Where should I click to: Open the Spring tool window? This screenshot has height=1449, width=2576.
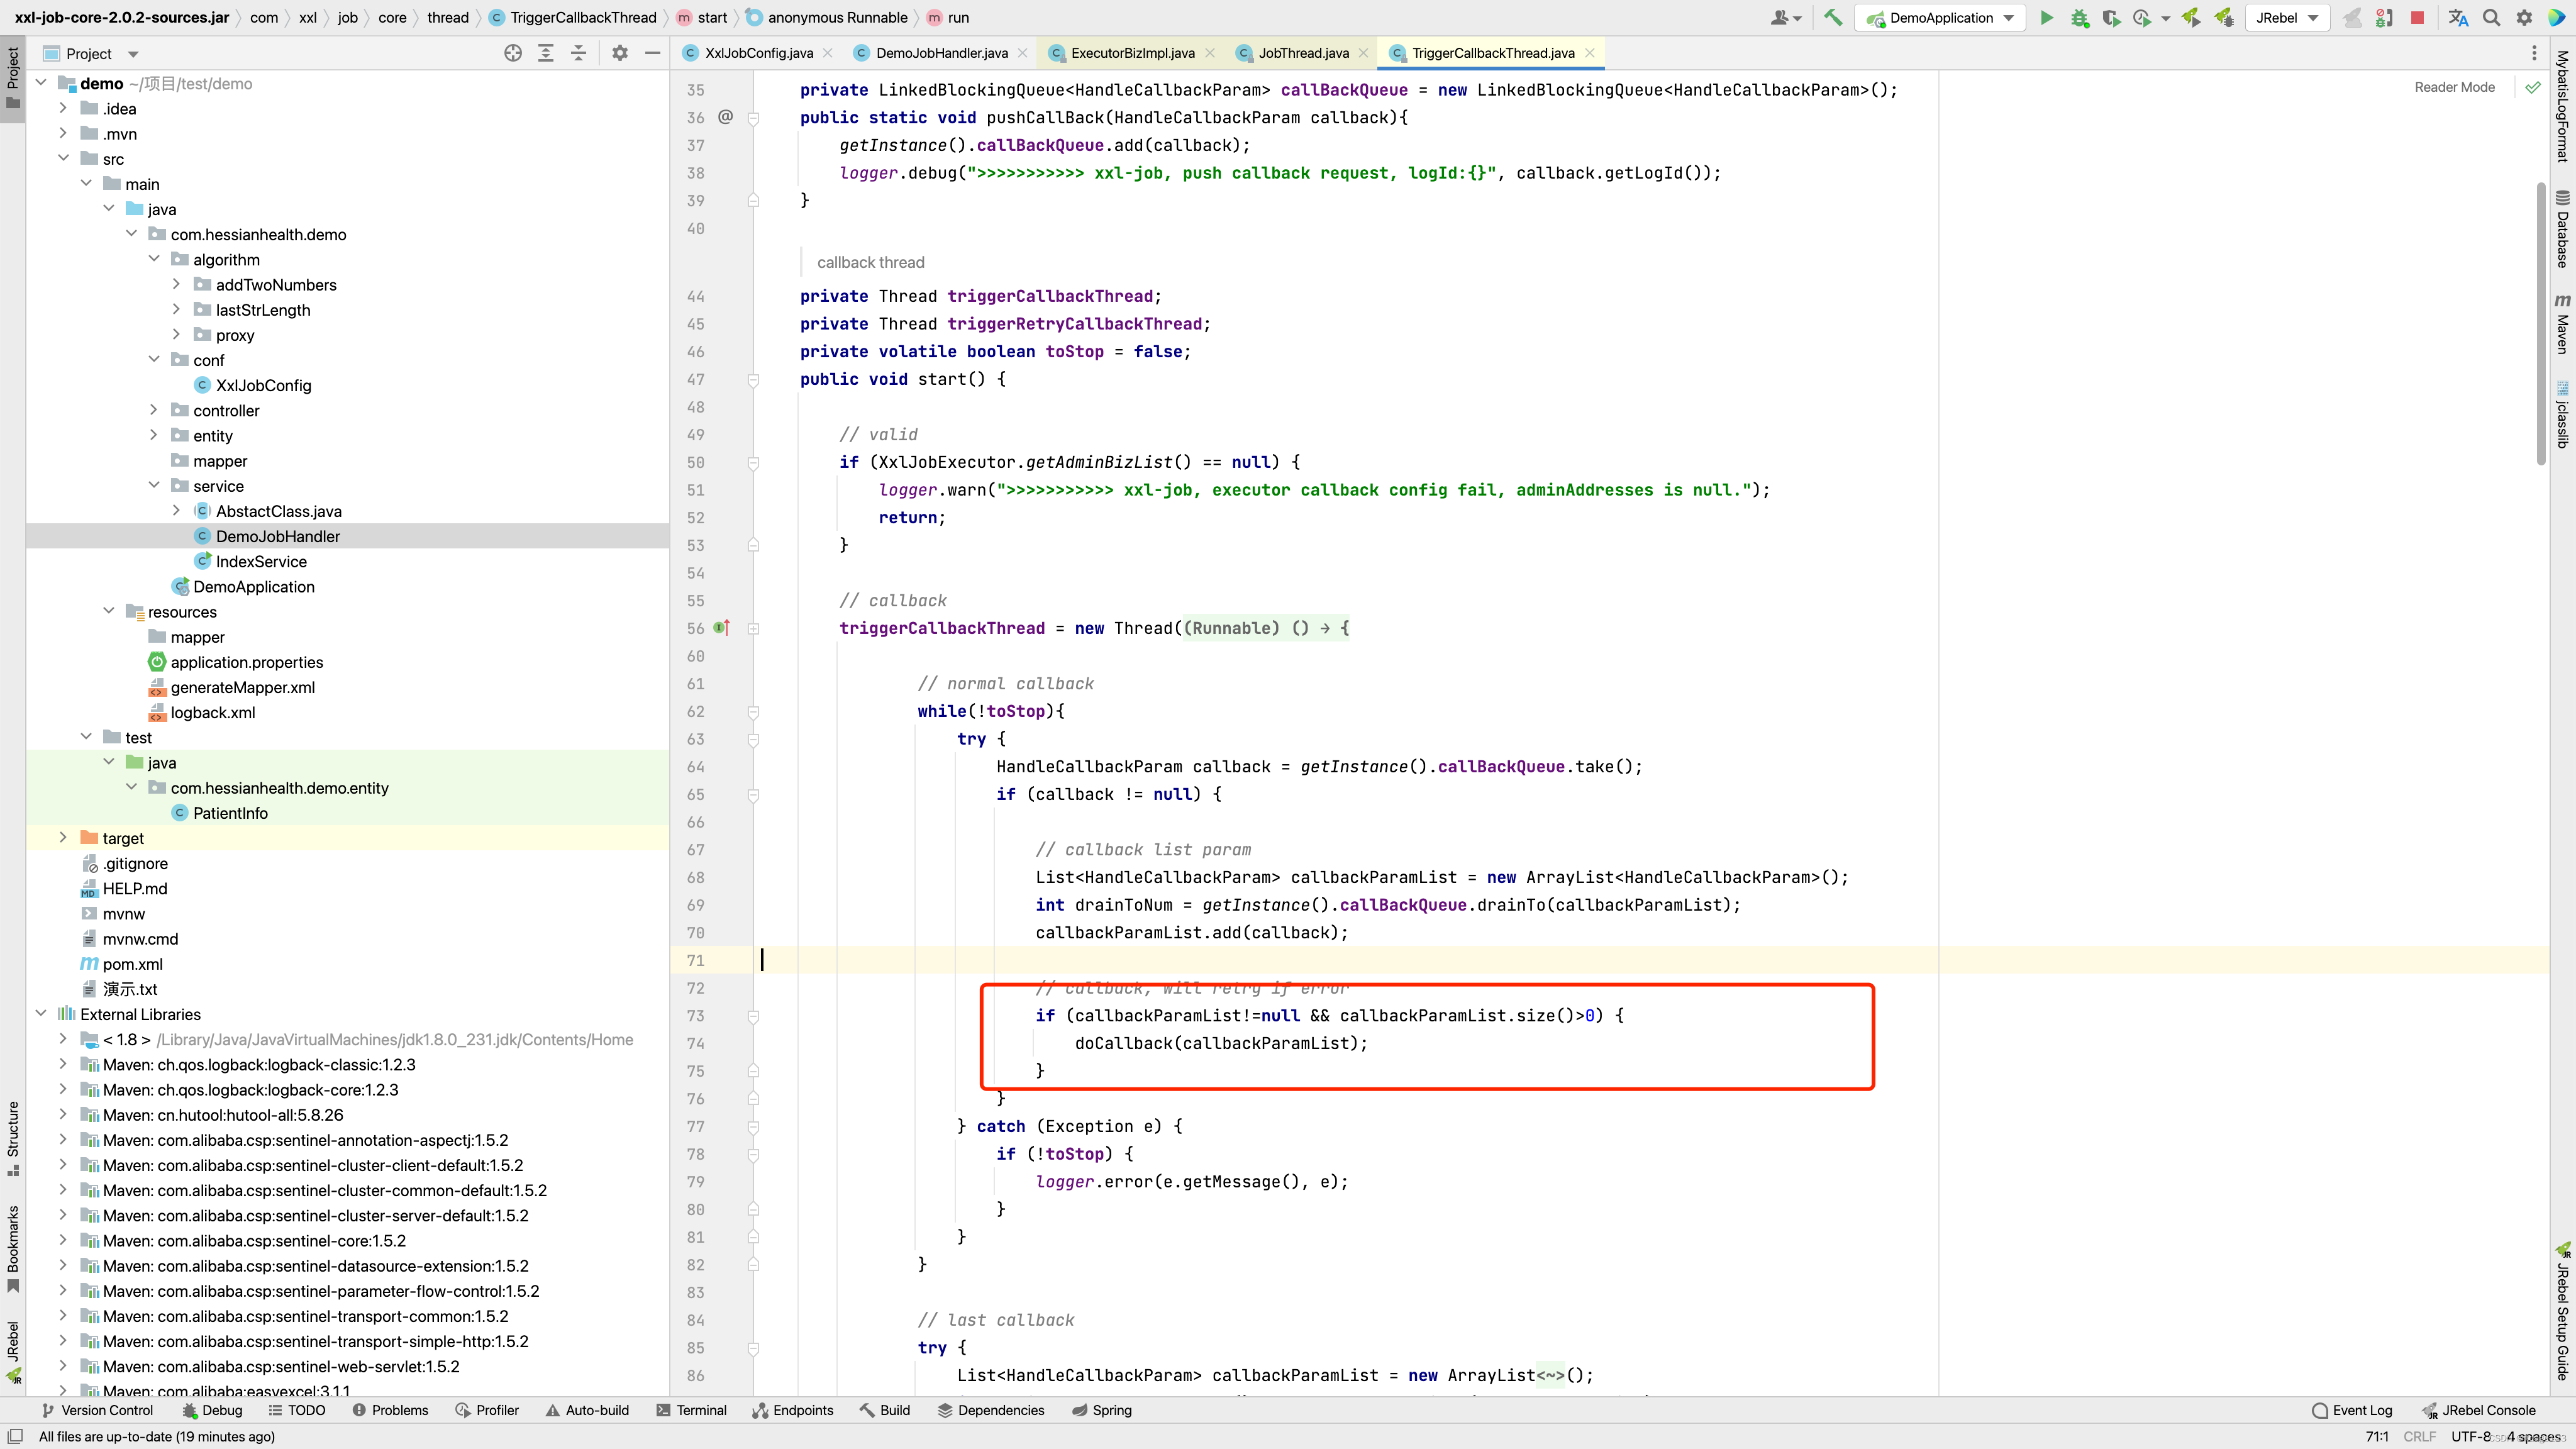[1101, 1410]
